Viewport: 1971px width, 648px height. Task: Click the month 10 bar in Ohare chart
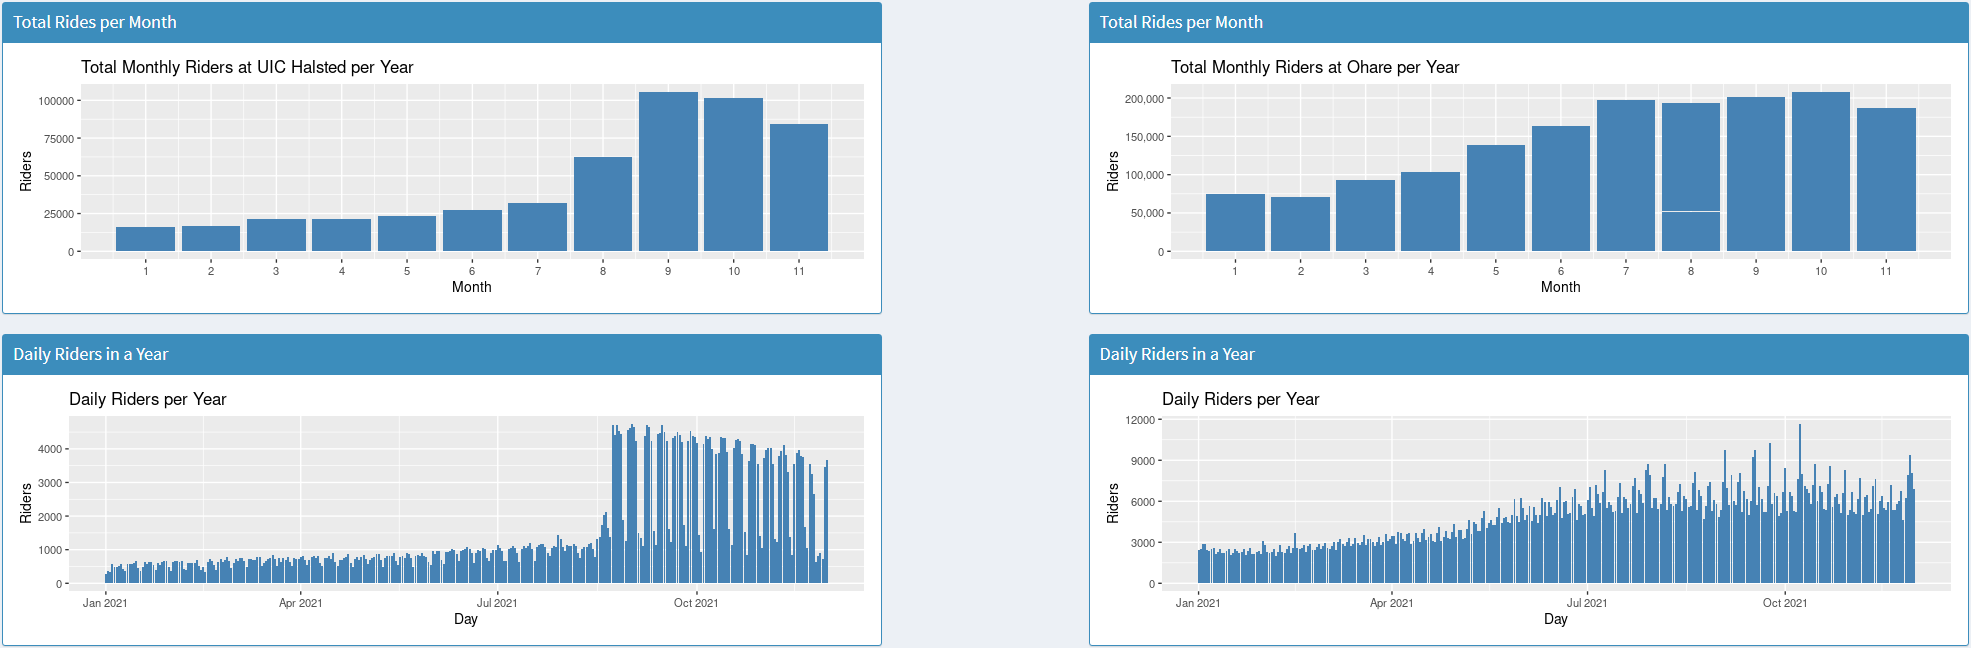(1821, 171)
